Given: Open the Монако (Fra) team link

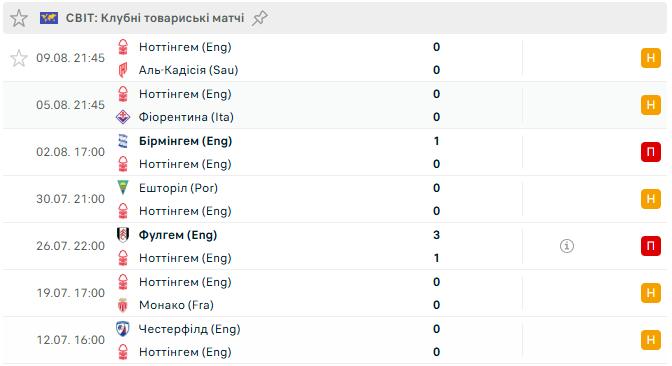Looking at the screenshot, I should point(176,305).
